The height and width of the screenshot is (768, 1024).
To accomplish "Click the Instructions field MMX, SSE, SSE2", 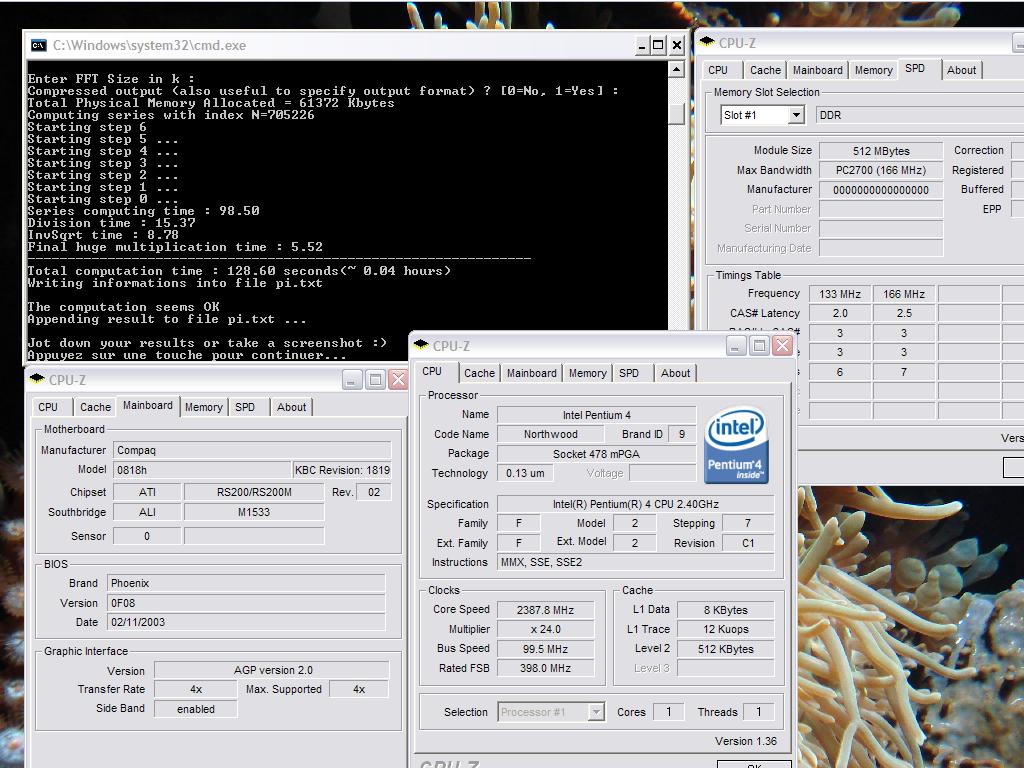I will [x=635, y=562].
